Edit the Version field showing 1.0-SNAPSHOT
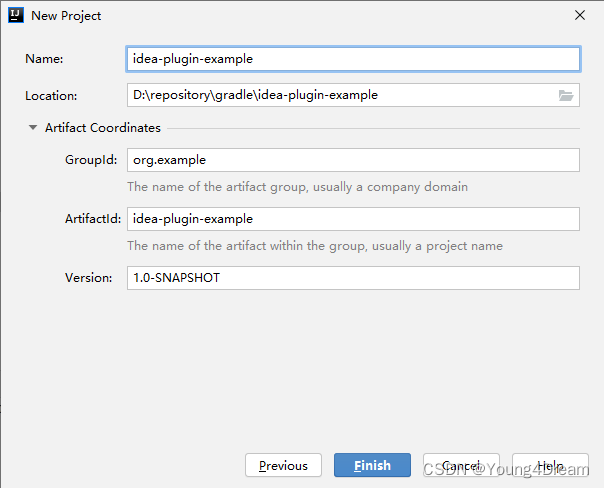The image size is (604, 488). point(353,278)
